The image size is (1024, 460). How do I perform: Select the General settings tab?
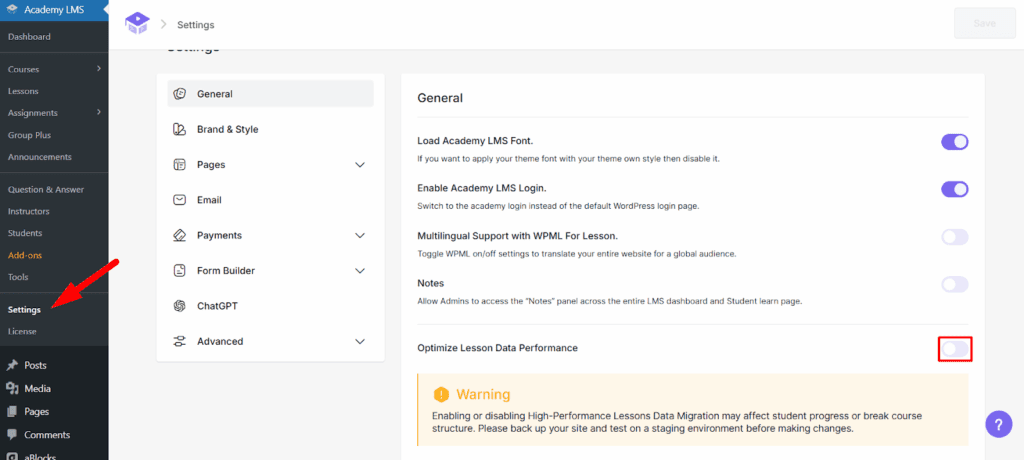point(271,93)
